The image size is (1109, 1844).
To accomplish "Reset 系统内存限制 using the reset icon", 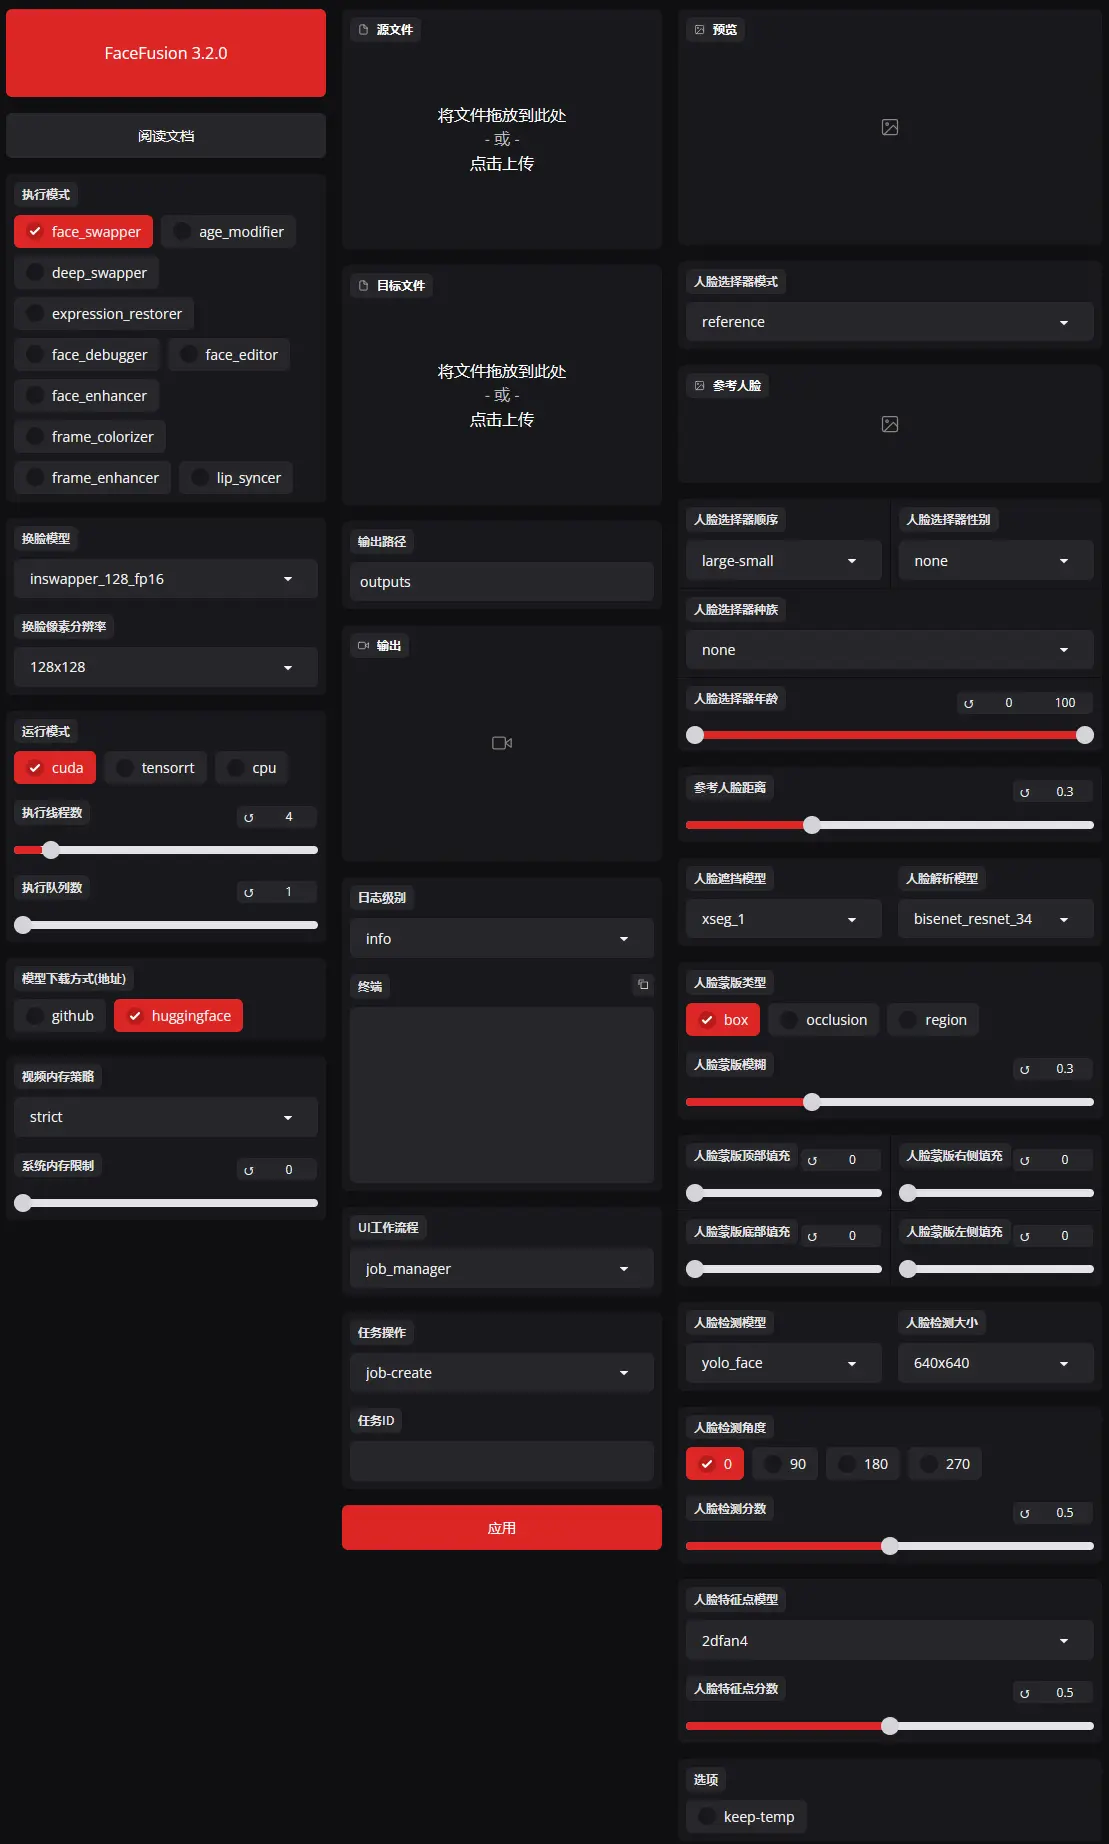I will pos(249,1170).
